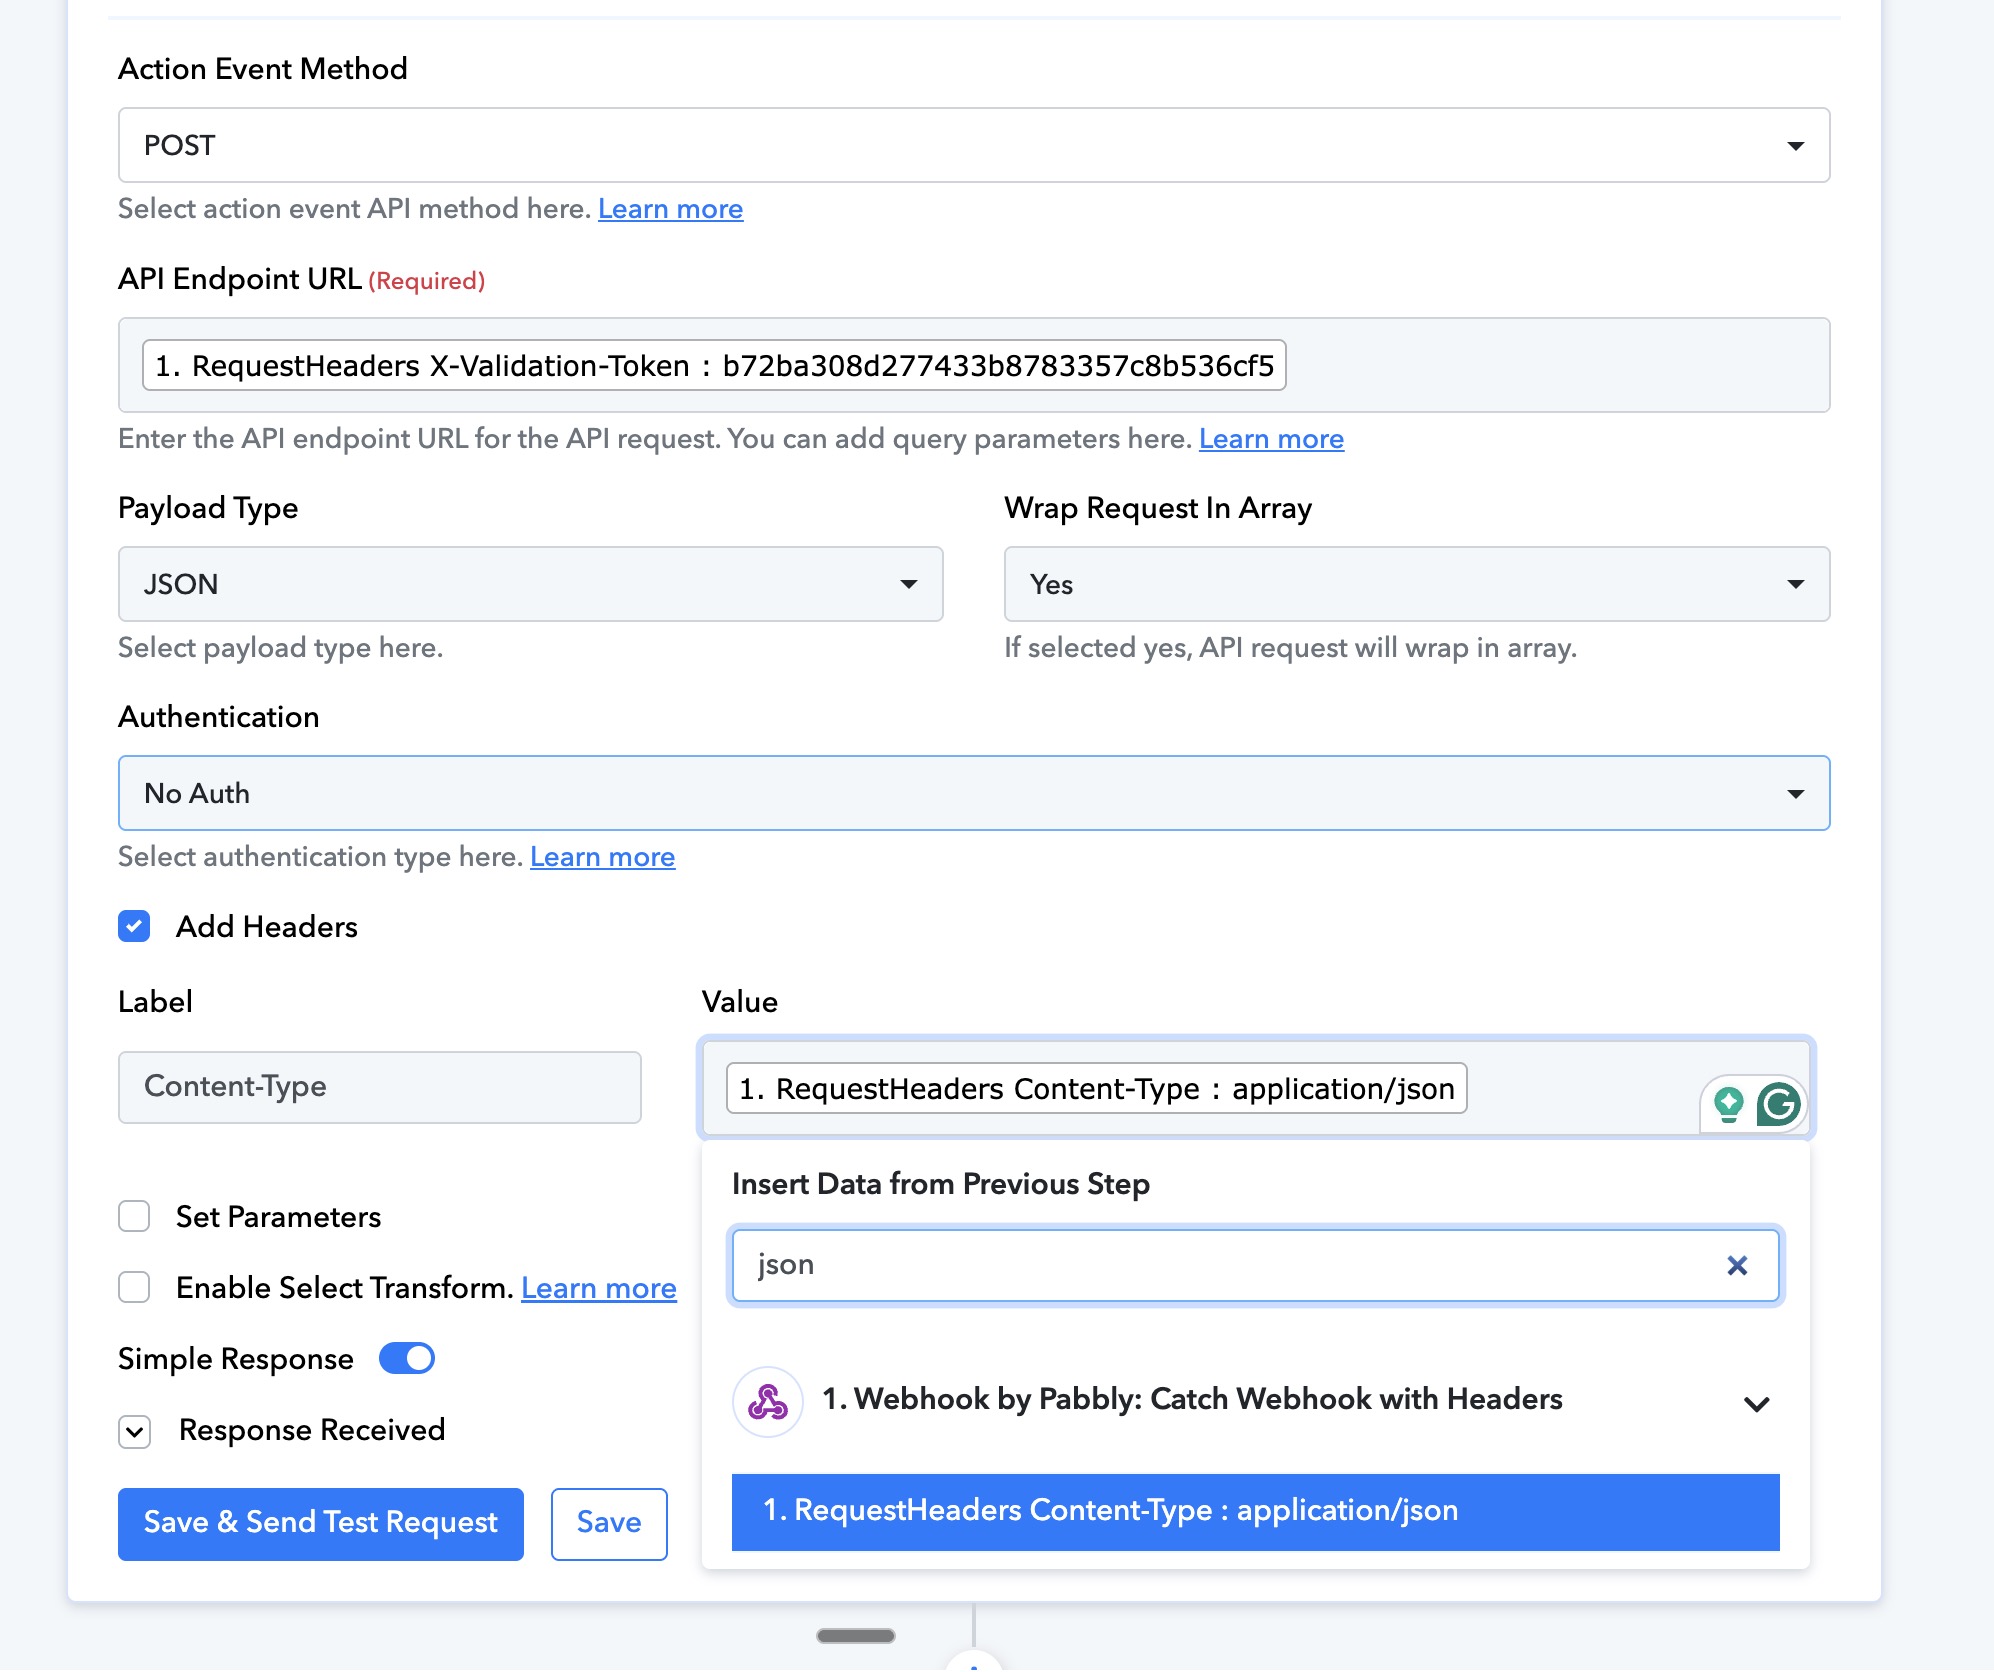The image size is (1994, 1672).
Task: Clear the json search with X icon
Action: pyautogui.click(x=1737, y=1266)
